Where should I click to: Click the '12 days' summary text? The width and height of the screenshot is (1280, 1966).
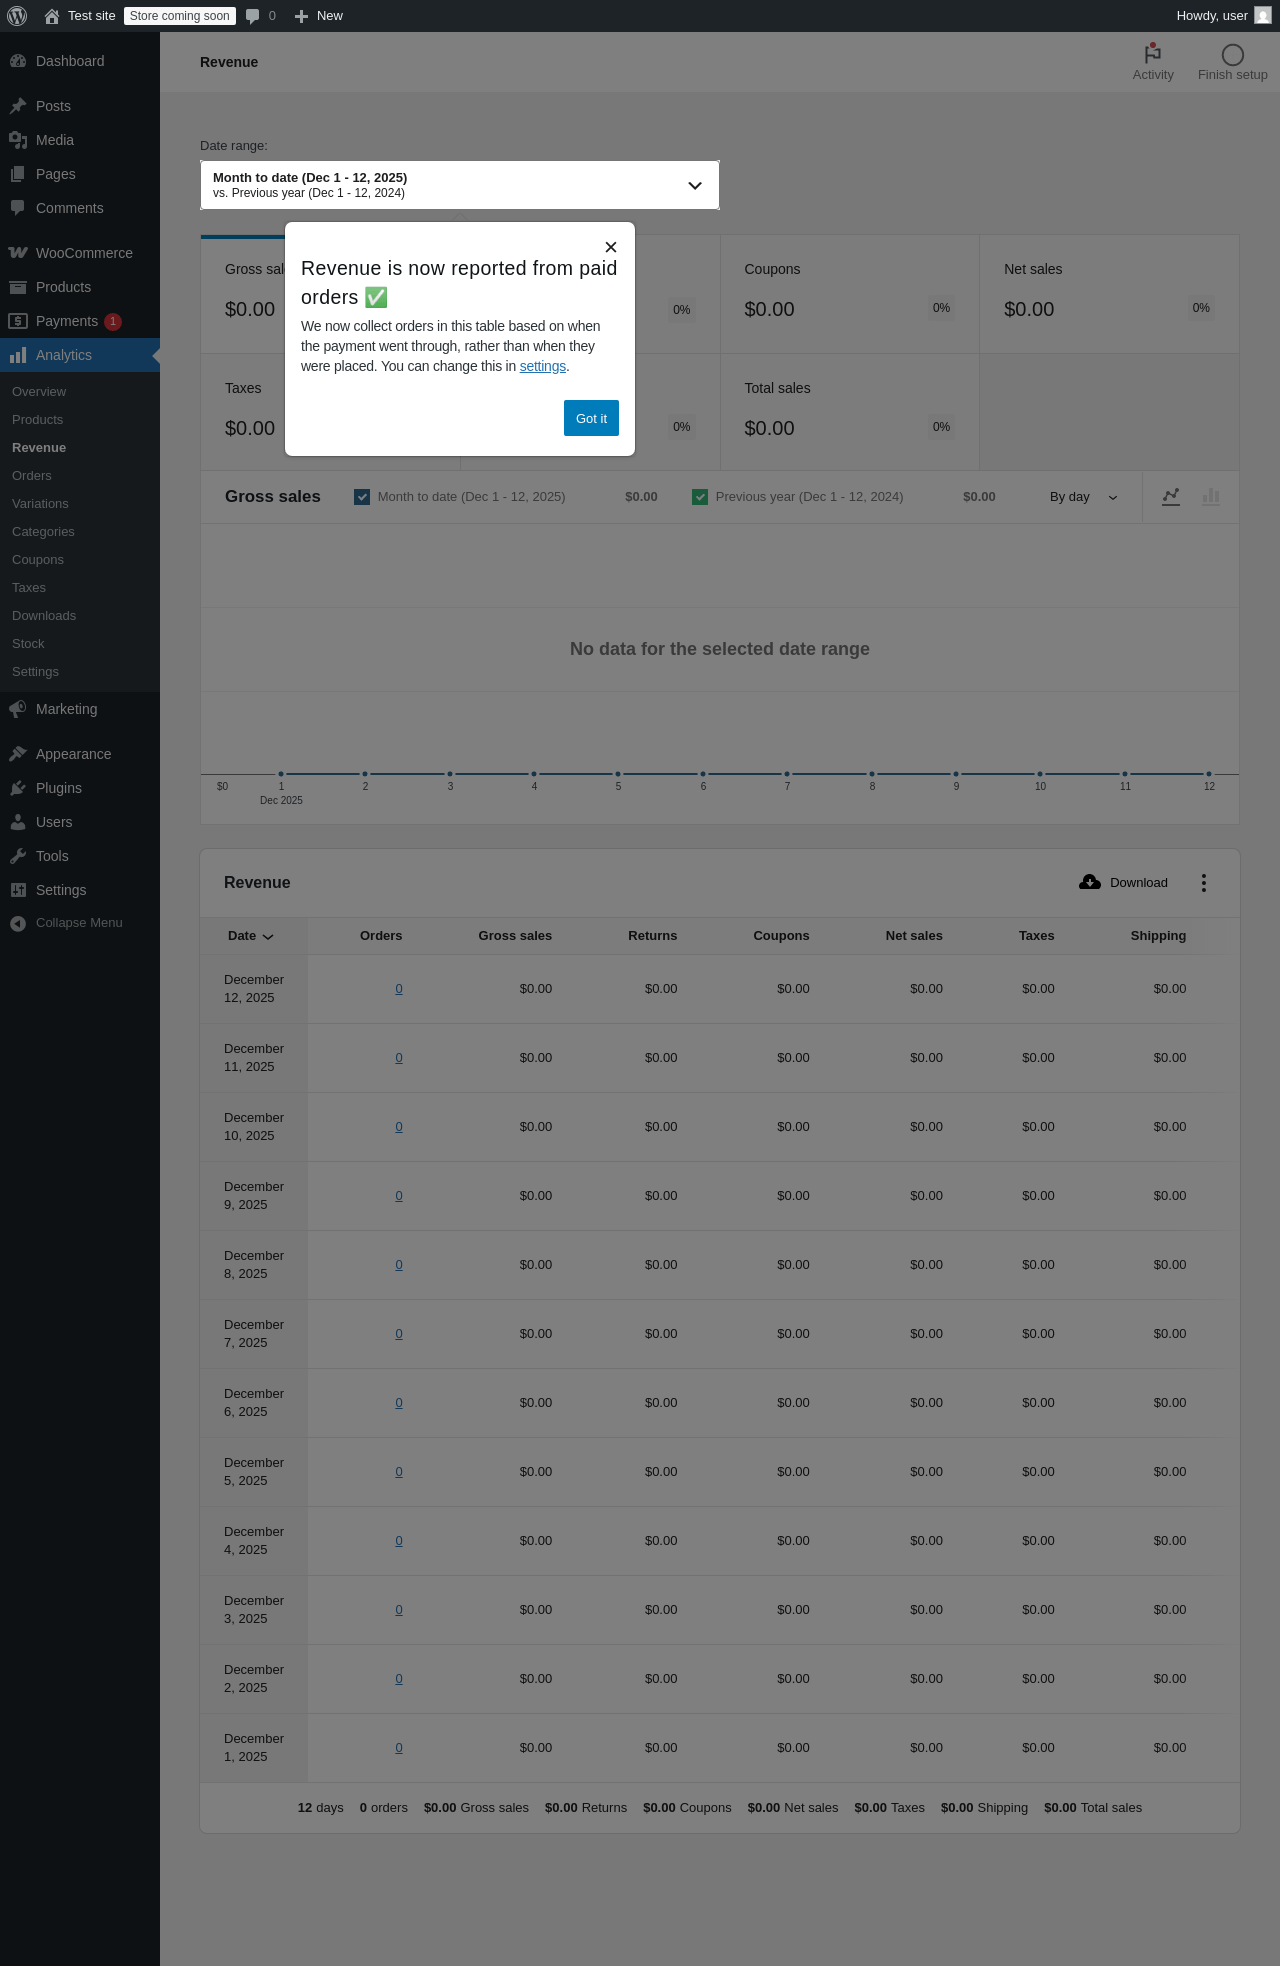pos(320,1808)
